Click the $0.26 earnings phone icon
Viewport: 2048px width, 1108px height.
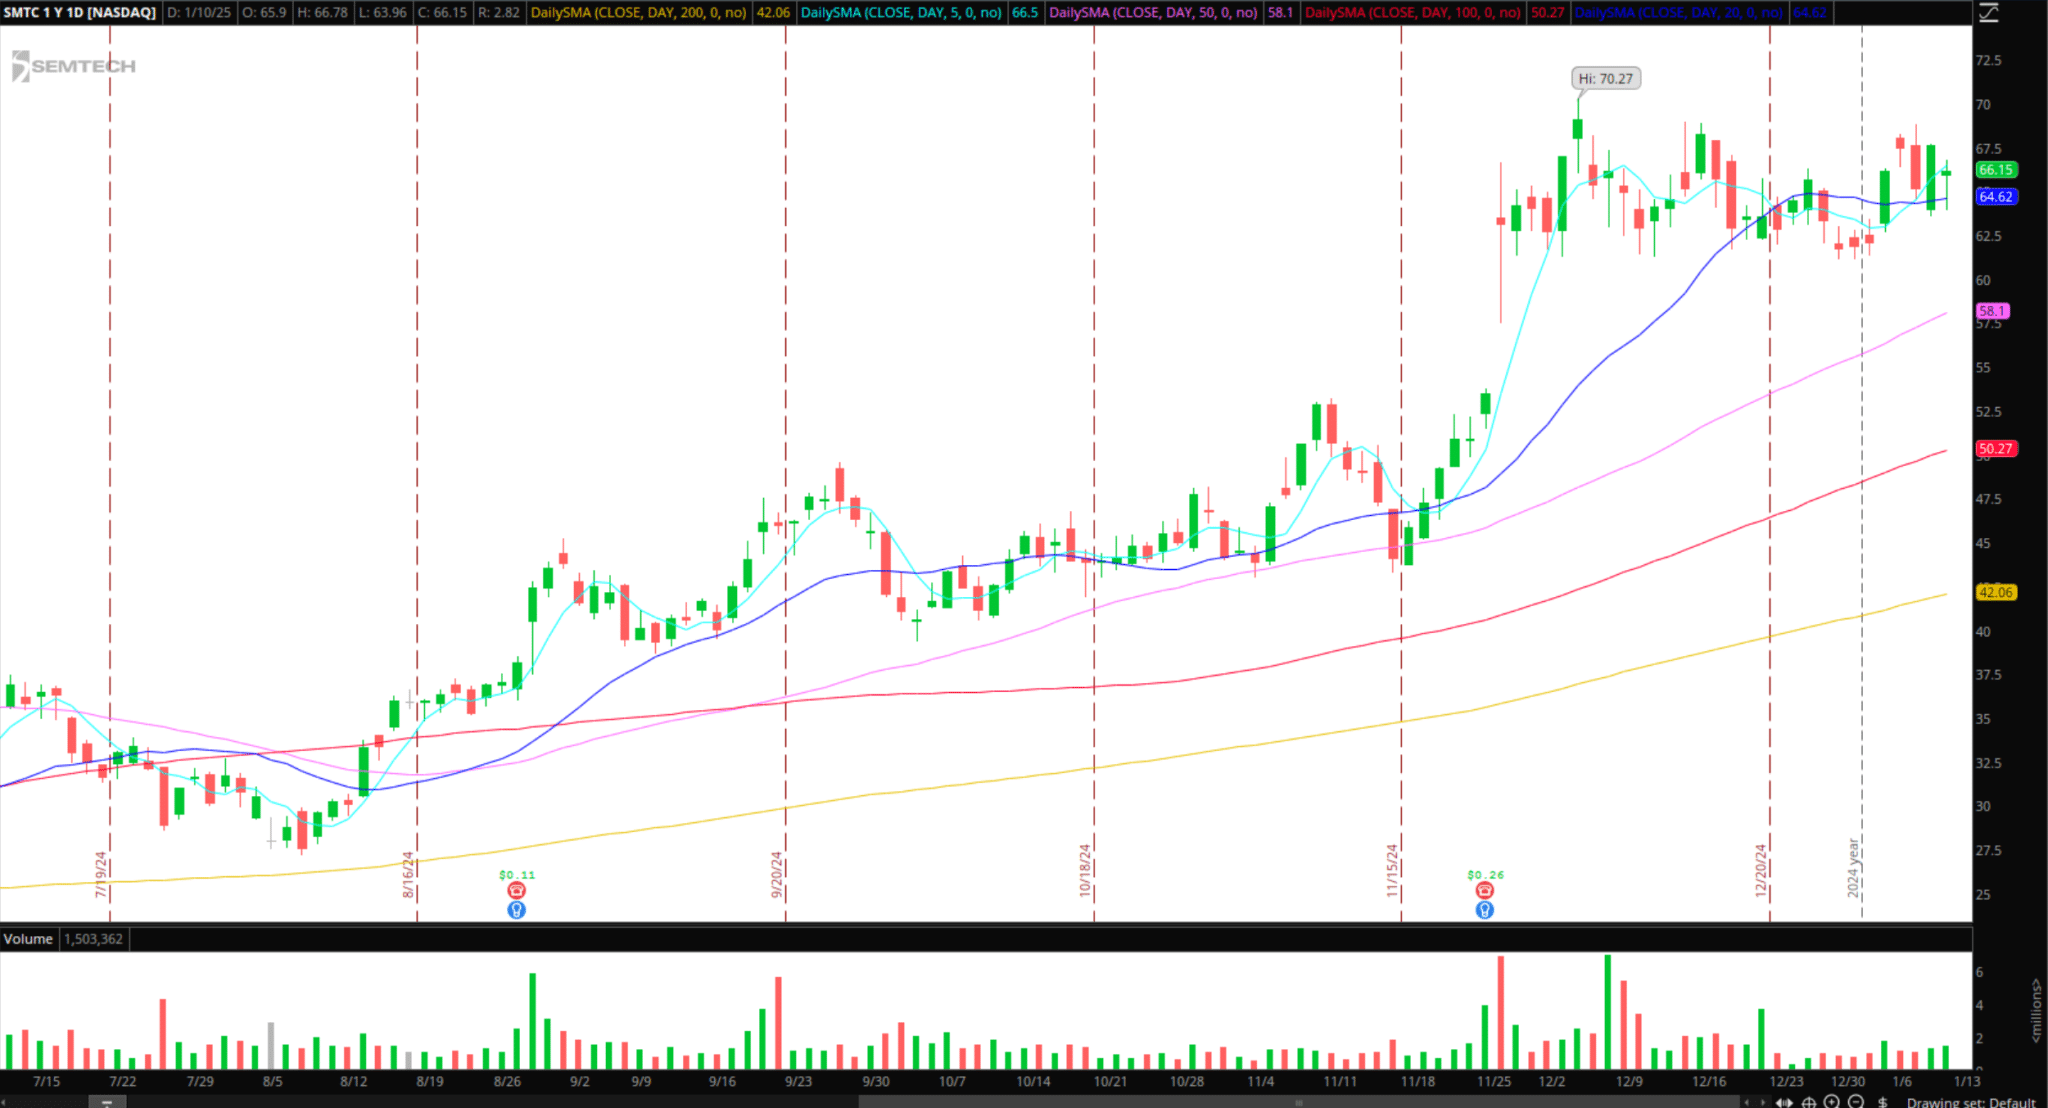1485,890
